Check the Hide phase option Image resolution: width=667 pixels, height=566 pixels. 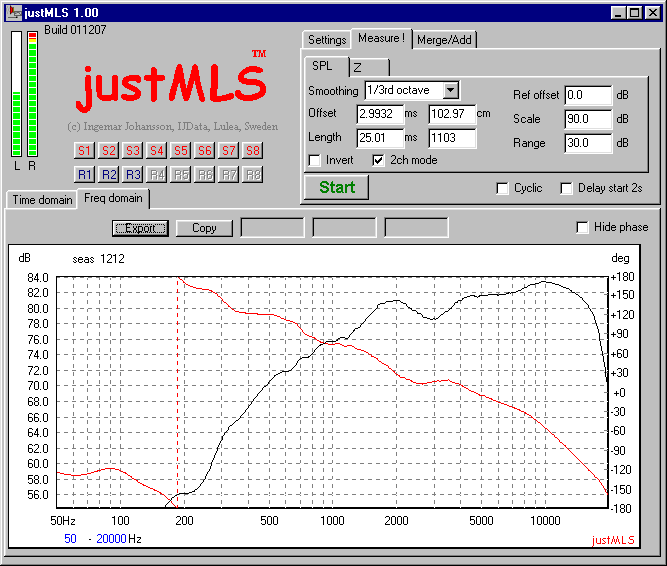[582, 227]
